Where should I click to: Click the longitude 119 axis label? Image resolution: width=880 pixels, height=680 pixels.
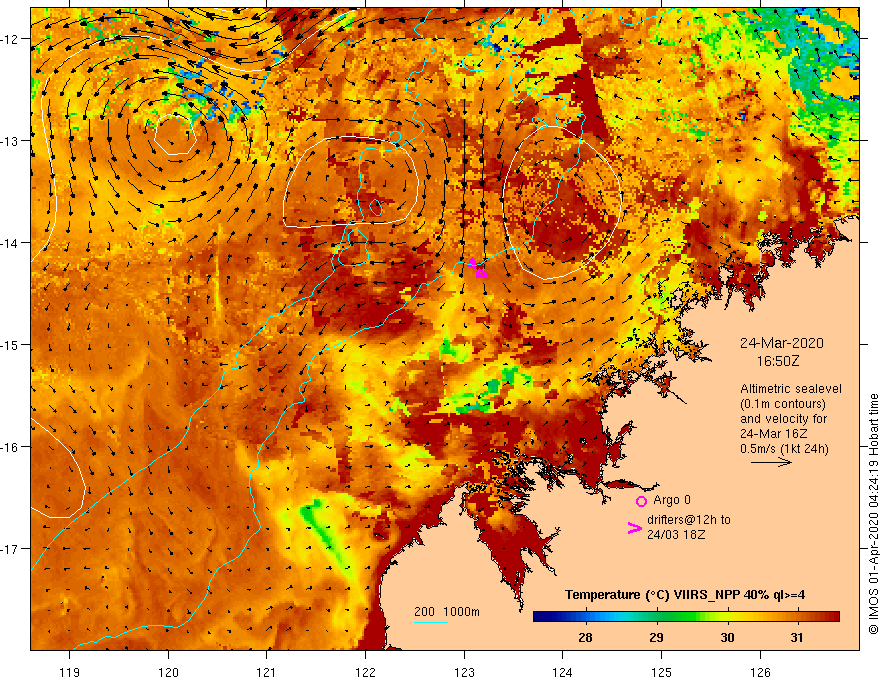pyautogui.click(x=70, y=672)
